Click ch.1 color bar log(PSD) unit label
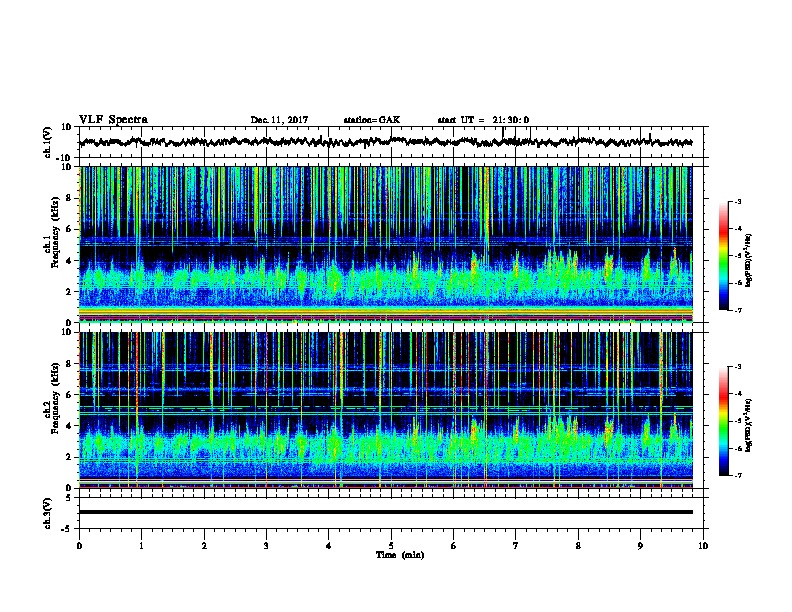Screen dimensions: 792x612 (x=749, y=260)
